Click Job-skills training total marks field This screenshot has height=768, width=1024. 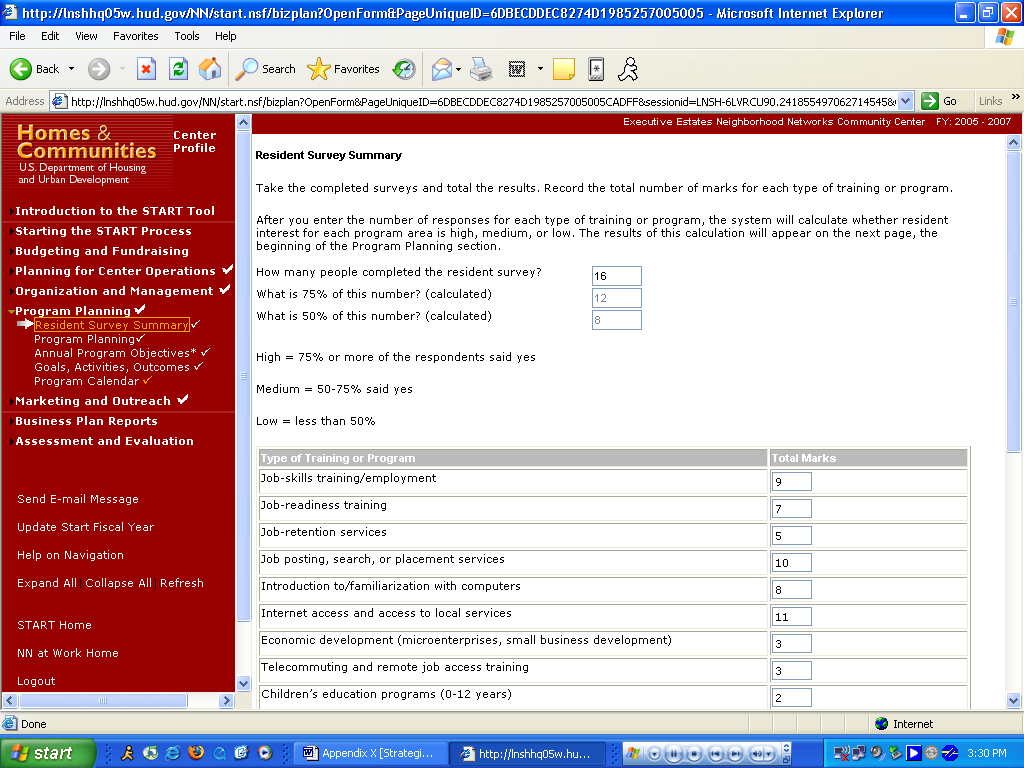coord(792,482)
